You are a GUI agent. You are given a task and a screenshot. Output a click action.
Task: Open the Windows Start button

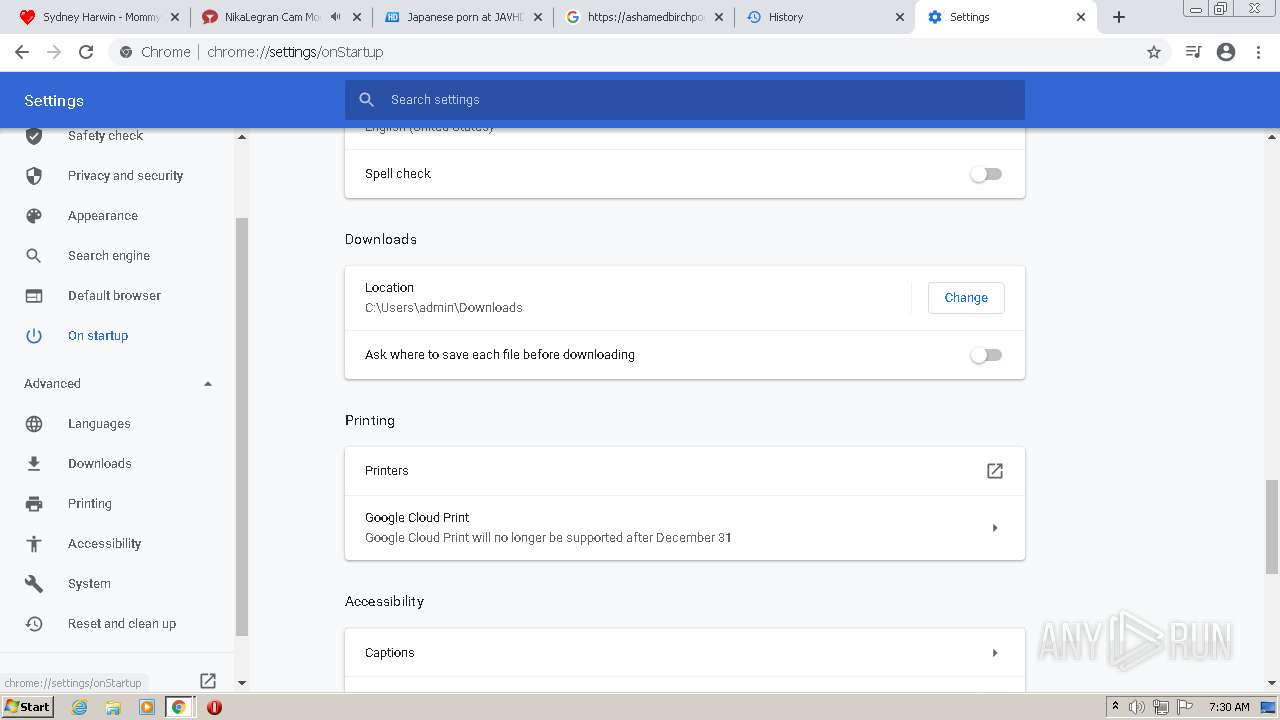(x=28, y=707)
